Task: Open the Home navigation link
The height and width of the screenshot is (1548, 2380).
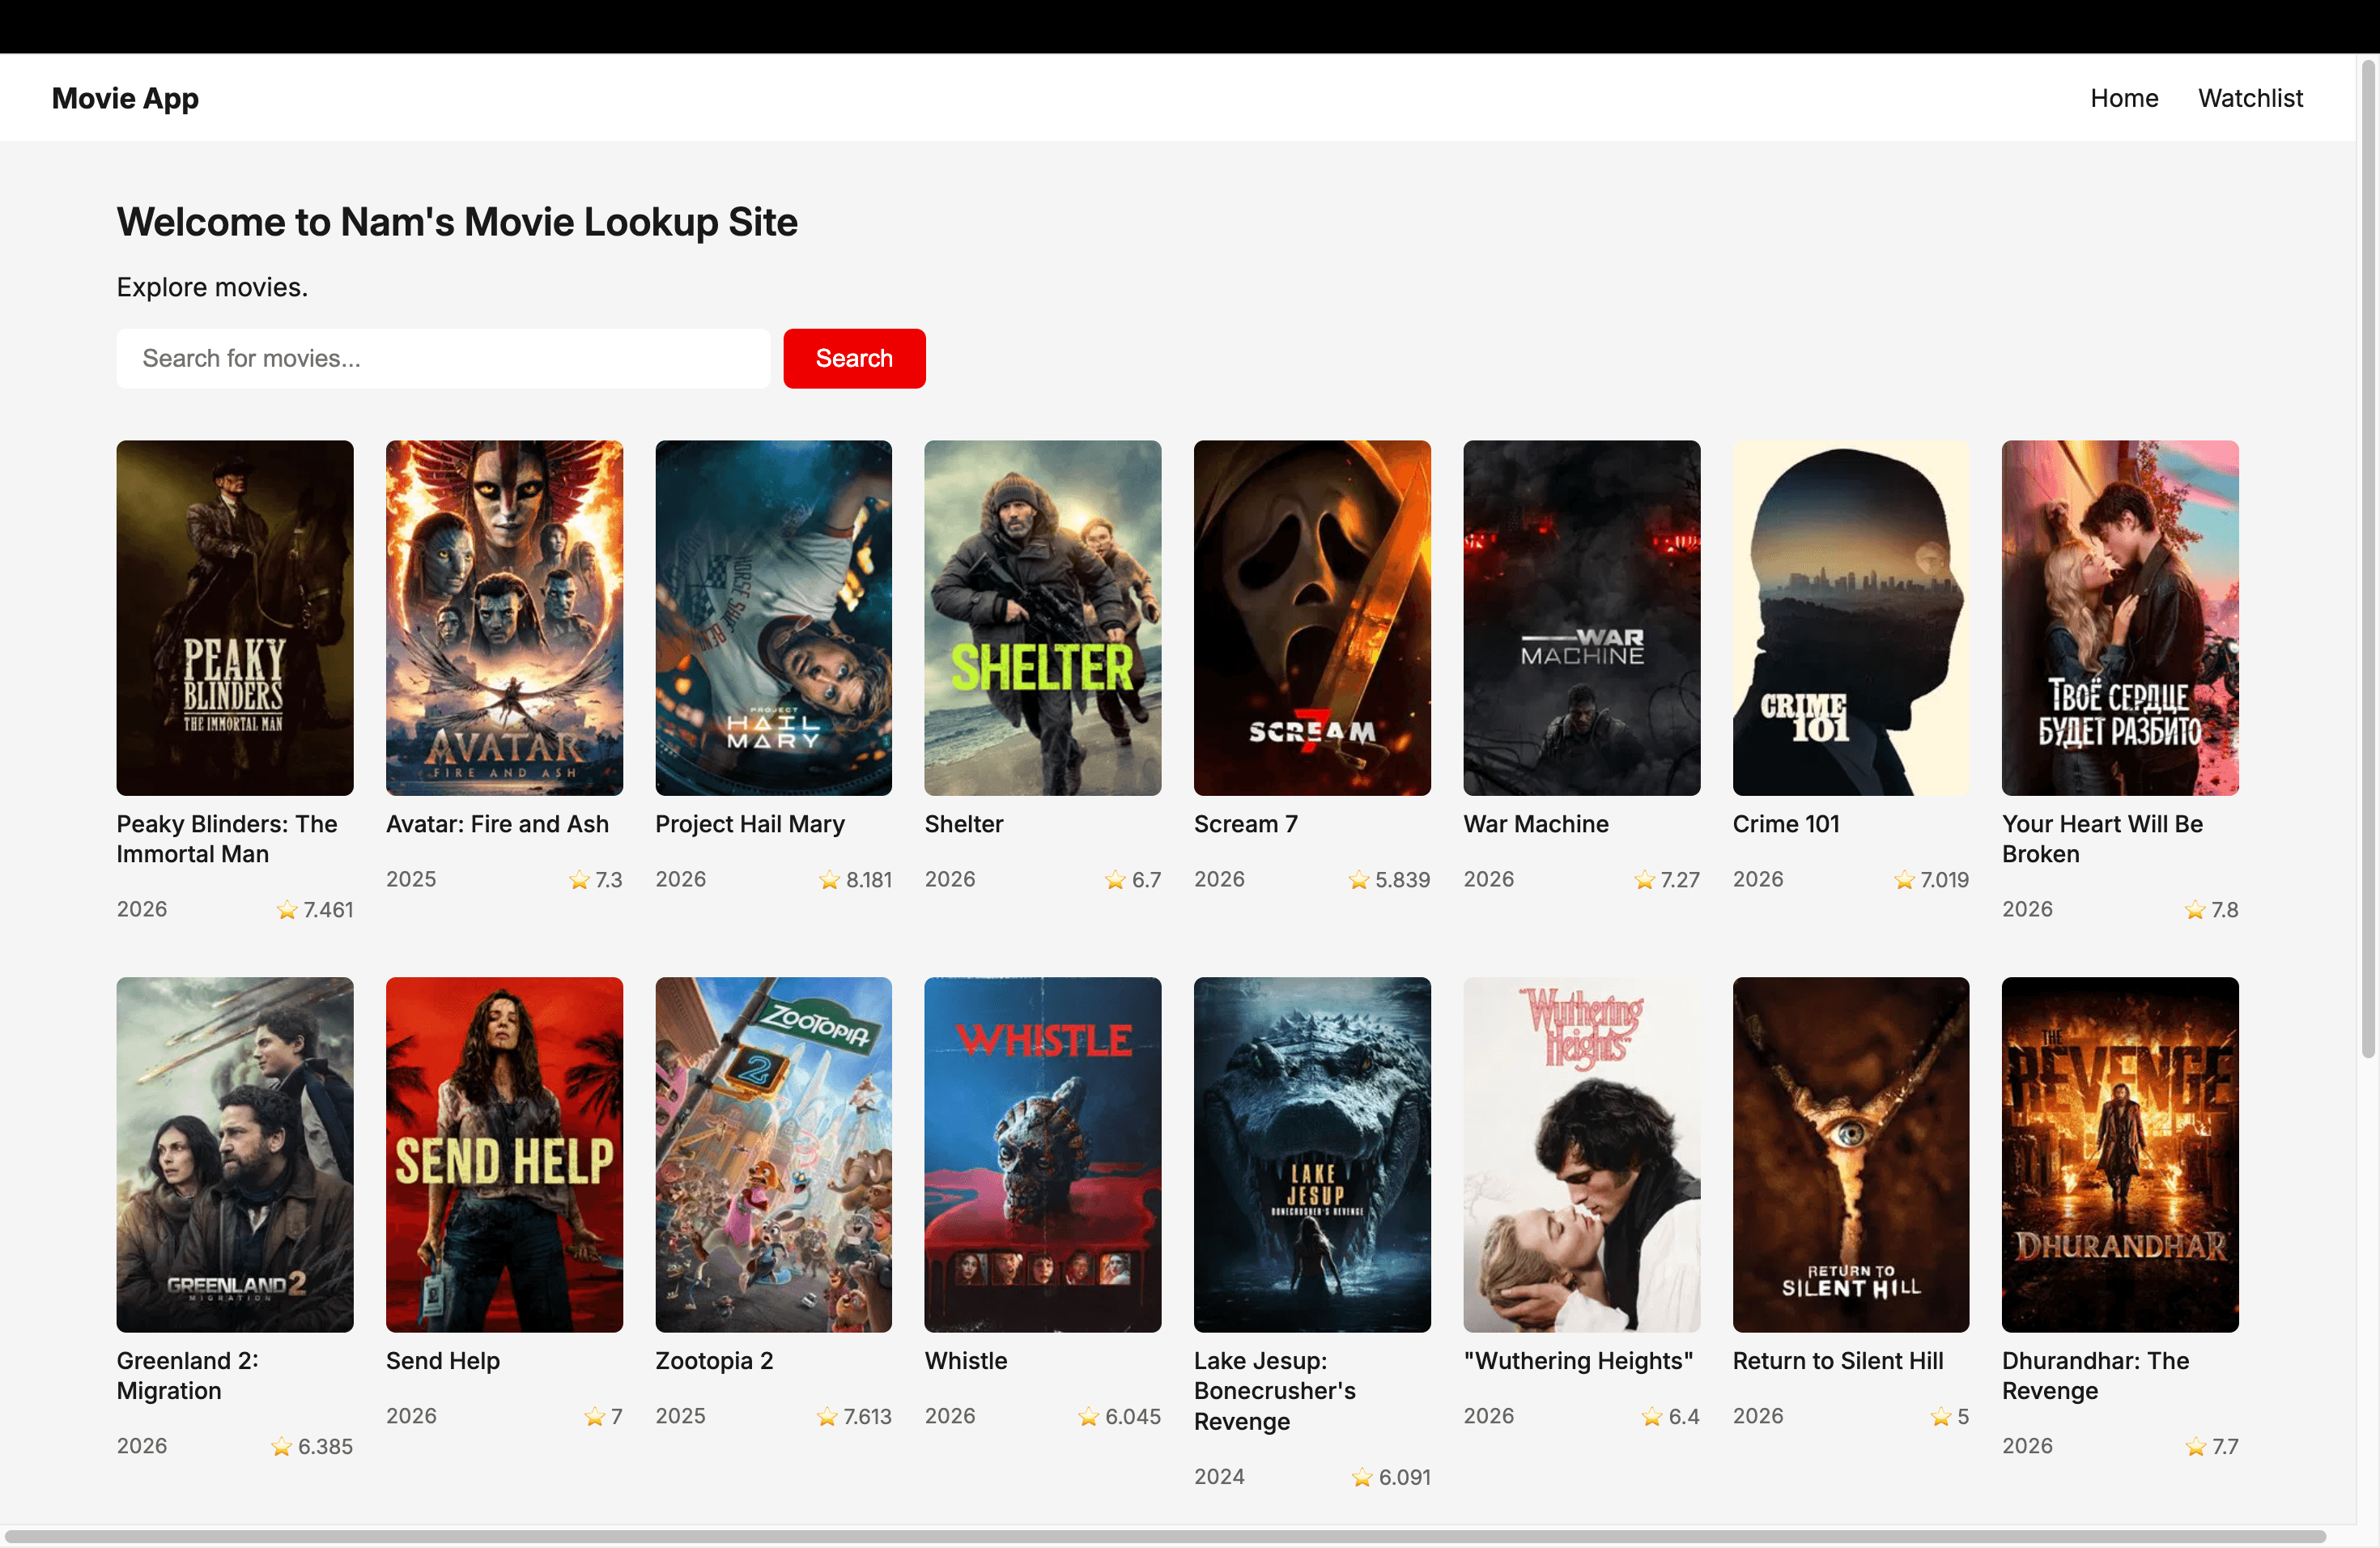Action: point(2124,98)
